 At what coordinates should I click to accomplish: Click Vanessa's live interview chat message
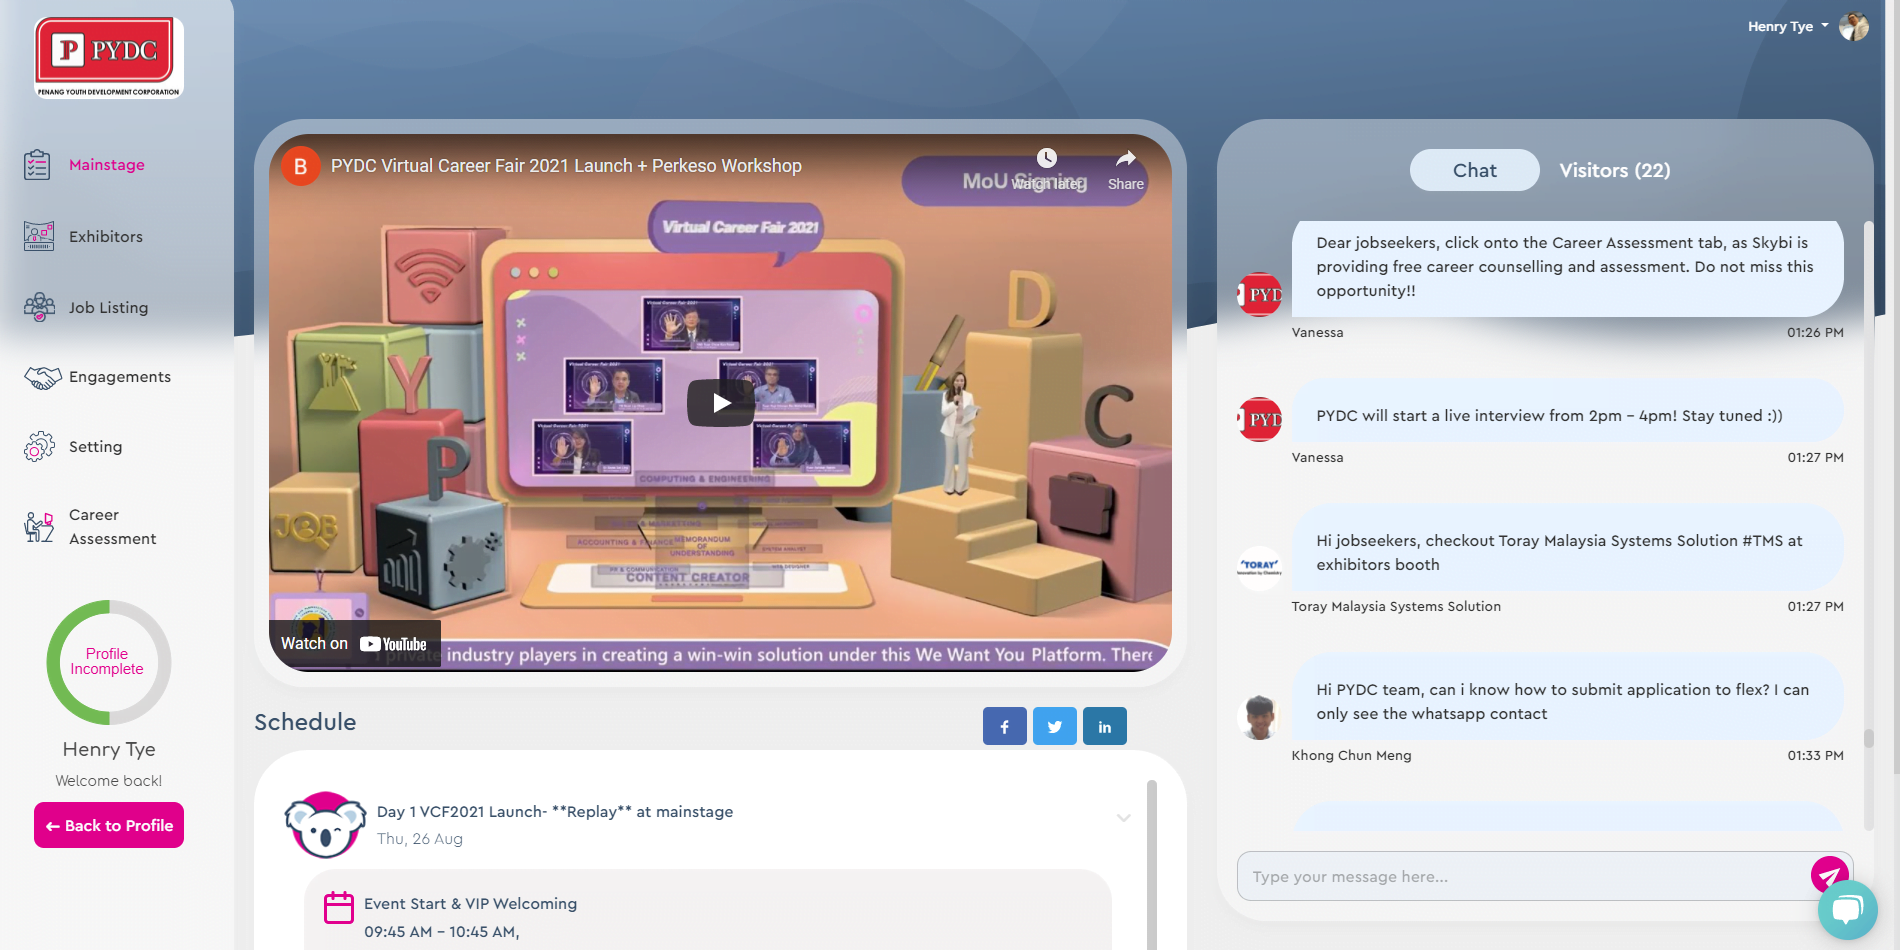tap(1567, 411)
